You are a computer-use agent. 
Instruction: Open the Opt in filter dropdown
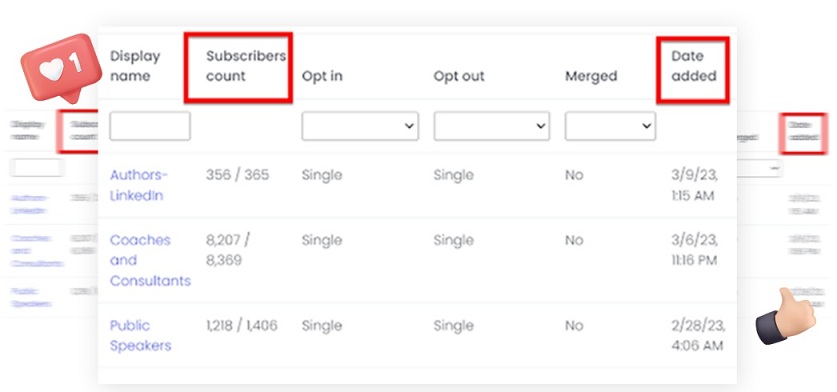pos(360,126)
